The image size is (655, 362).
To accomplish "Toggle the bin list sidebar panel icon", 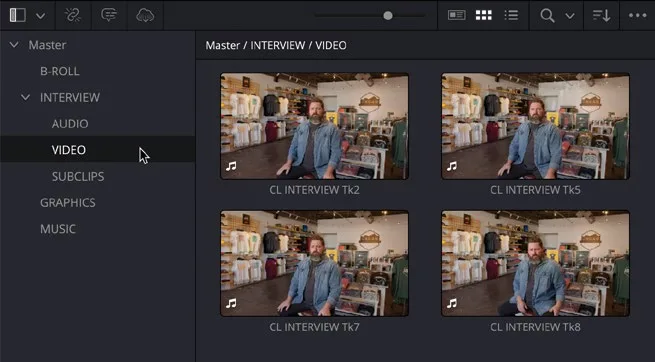I will coord(18,15).
